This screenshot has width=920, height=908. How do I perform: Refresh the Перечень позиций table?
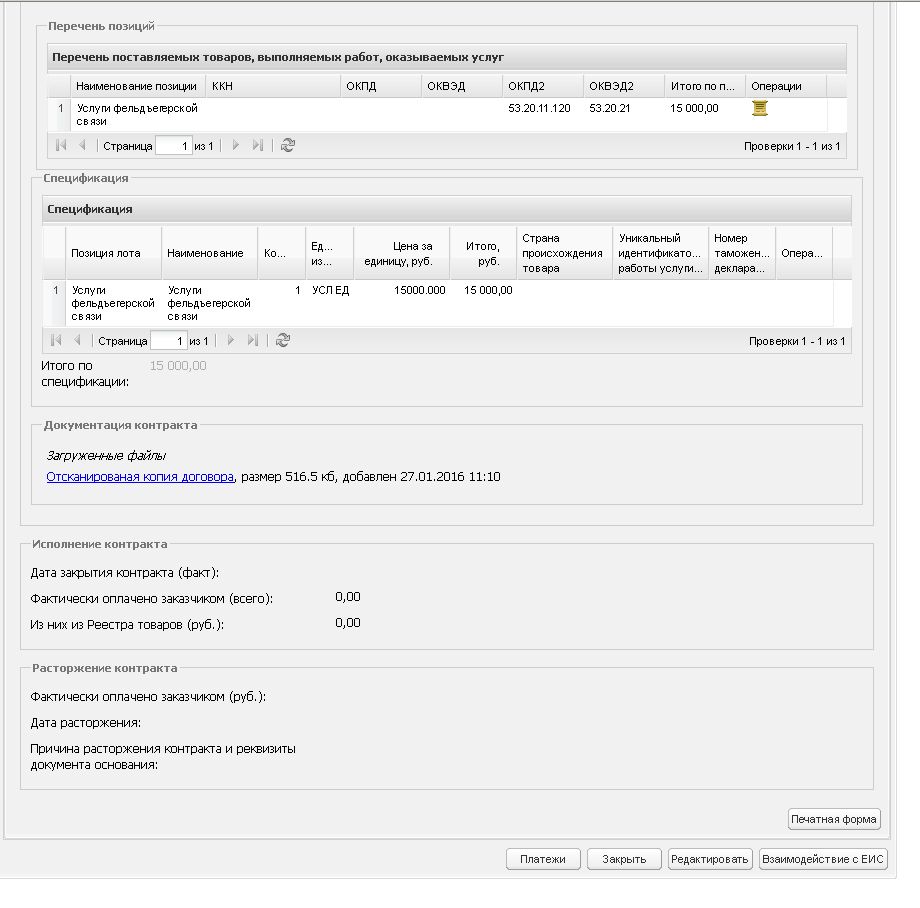click(x=288, y=145)
